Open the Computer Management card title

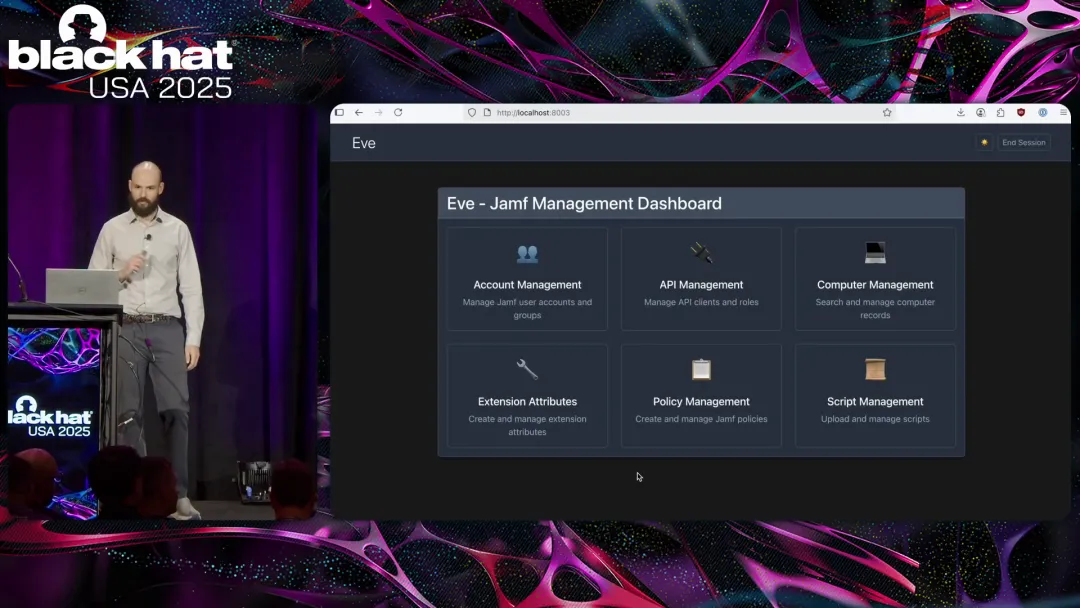[875, 285]
